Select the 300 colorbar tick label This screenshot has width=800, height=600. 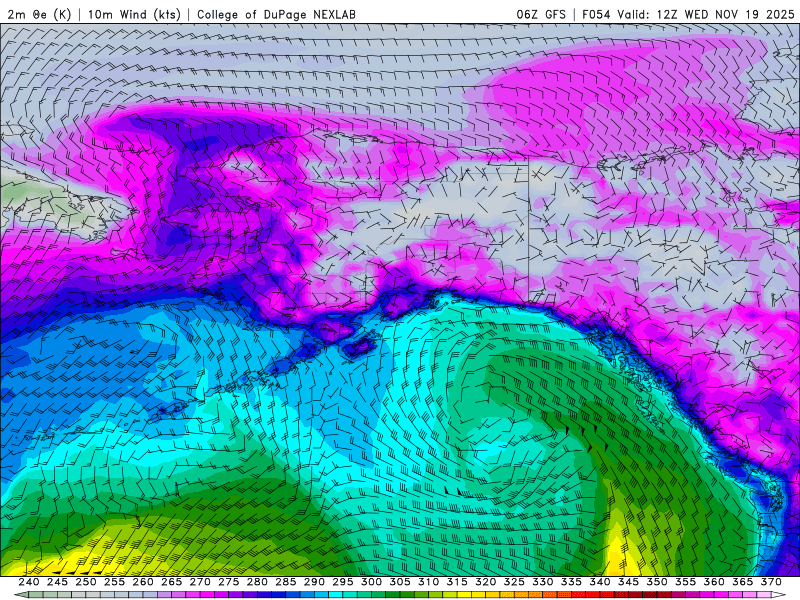[371, 582]
